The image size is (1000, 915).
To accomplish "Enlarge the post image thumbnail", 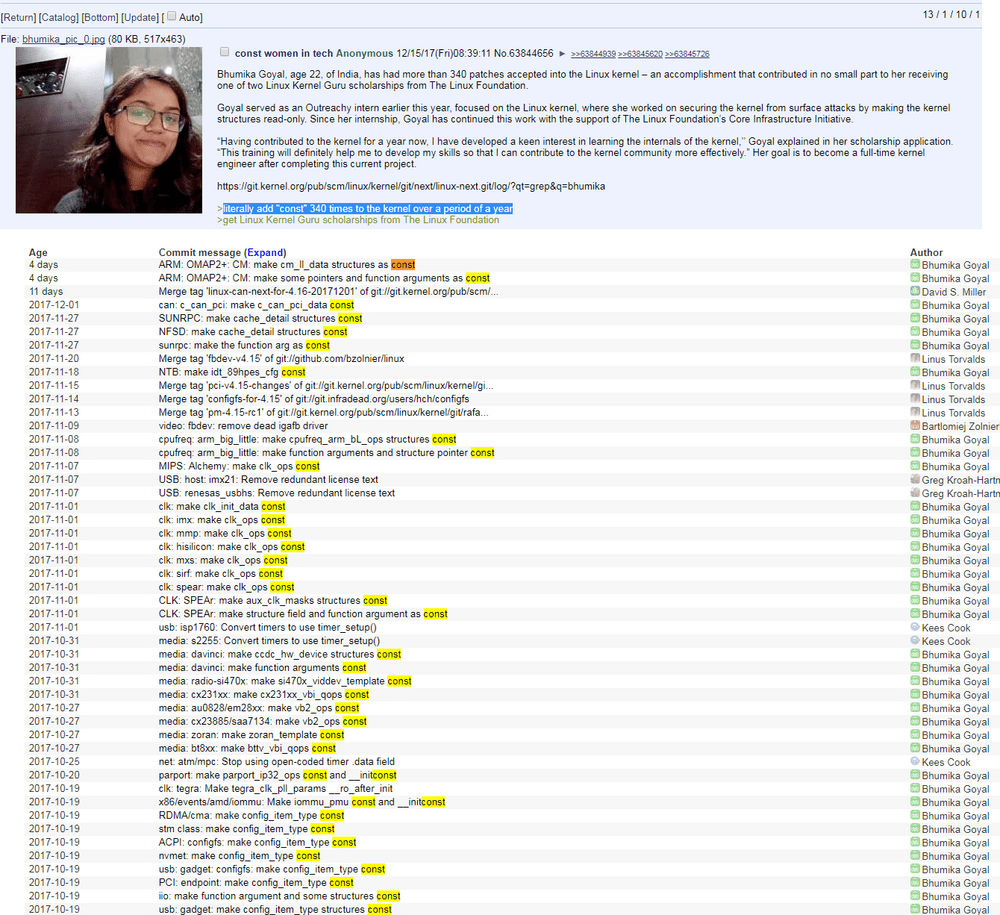I will click(x=109, y=130).
